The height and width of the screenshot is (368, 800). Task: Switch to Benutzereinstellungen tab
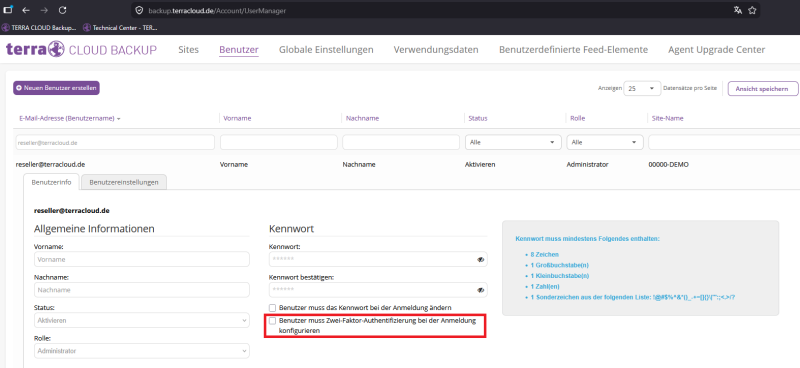pos(124,182)
